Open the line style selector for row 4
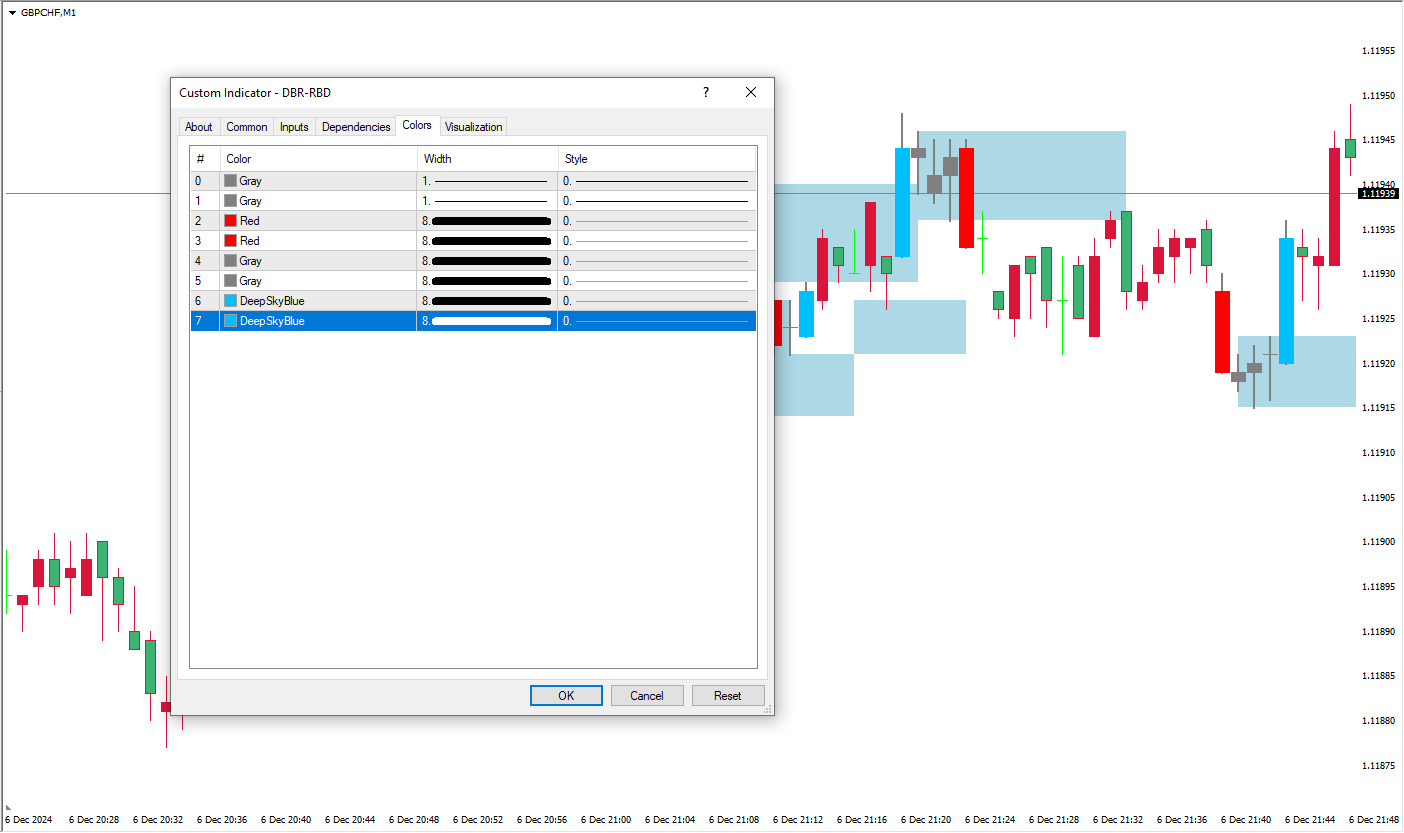1404x833 pixels. point(656,261)
